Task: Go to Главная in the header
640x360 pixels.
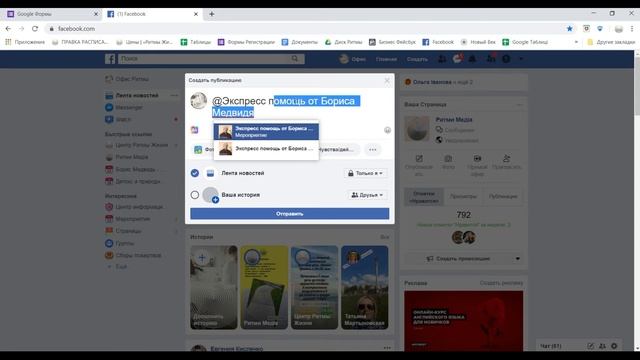Action: coord(386,59)
